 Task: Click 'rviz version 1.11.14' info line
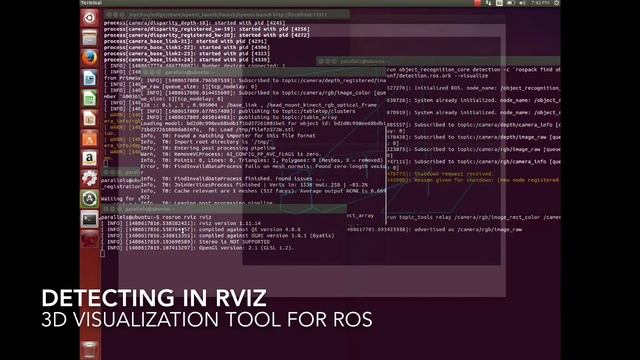tap(181, 224)
